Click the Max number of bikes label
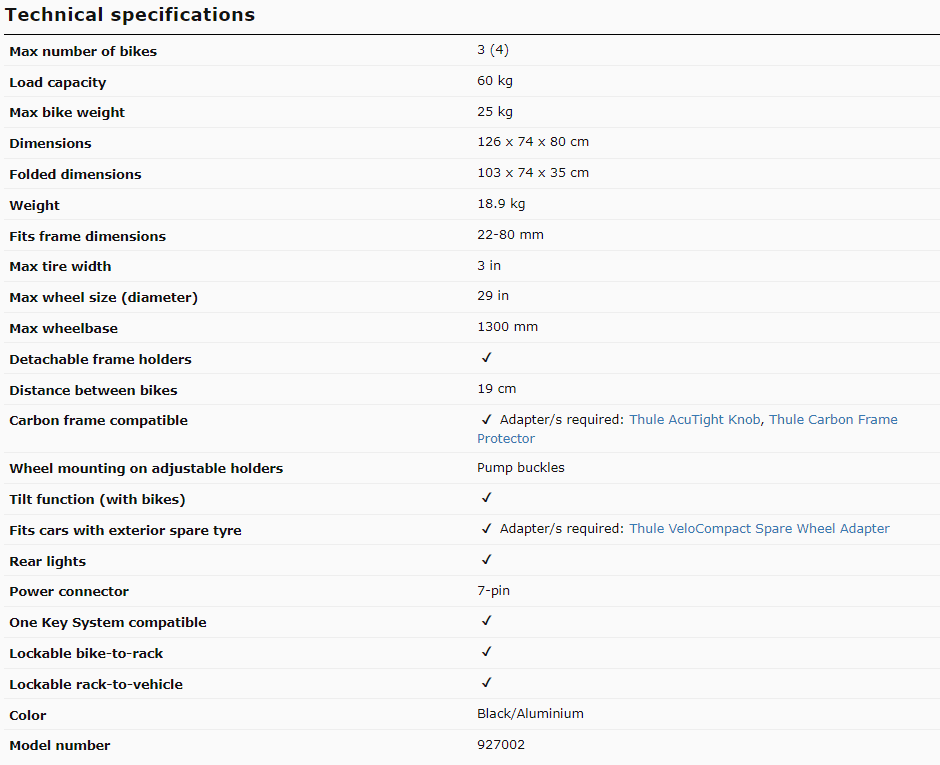The image size is (940, 765). [x=83, y=52]
